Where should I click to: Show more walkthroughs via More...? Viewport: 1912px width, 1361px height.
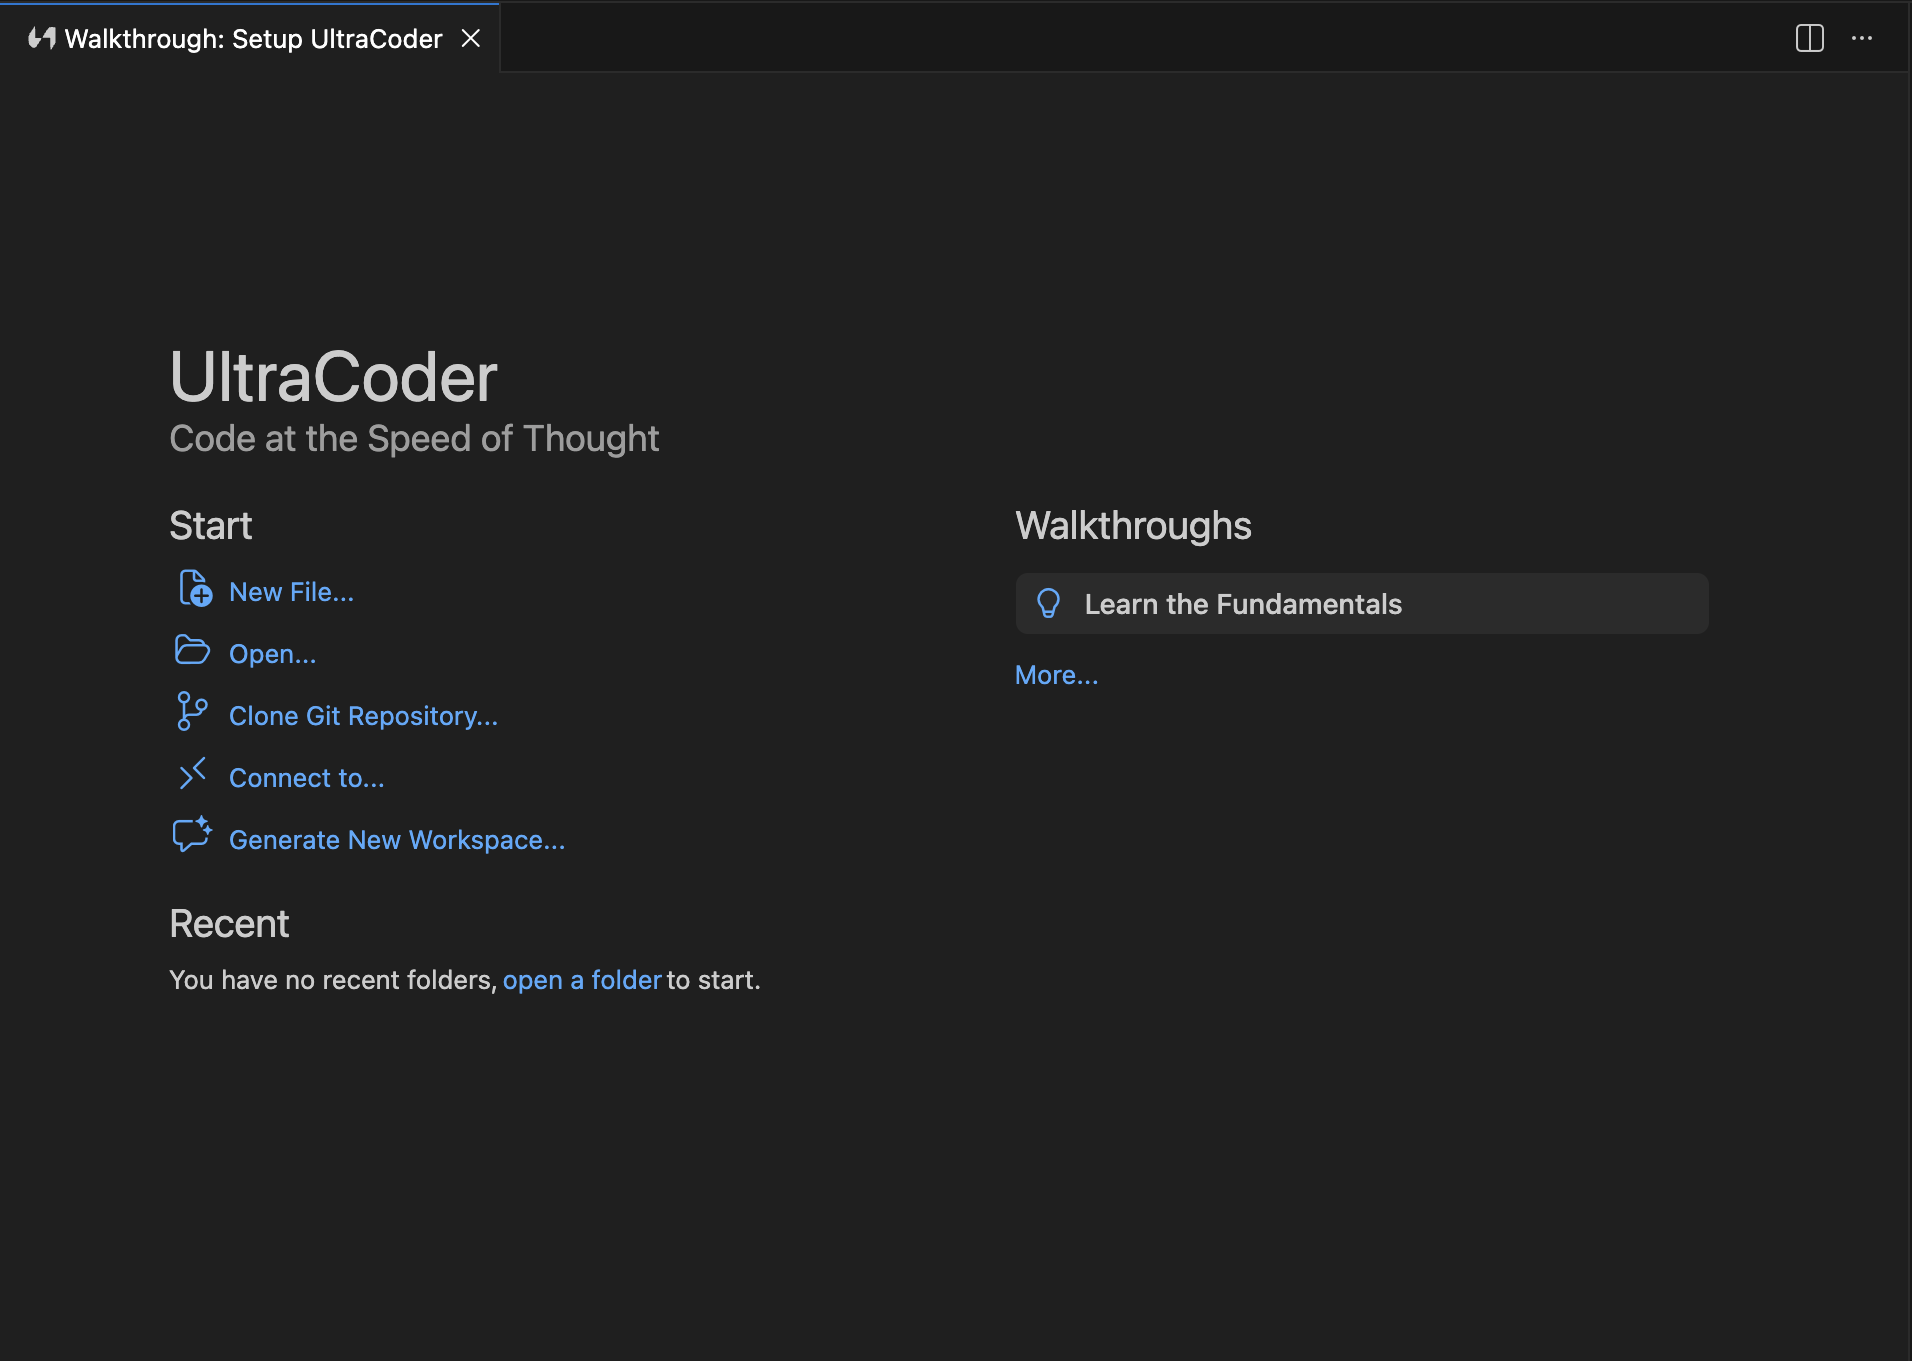click(x=1056, y=675)
